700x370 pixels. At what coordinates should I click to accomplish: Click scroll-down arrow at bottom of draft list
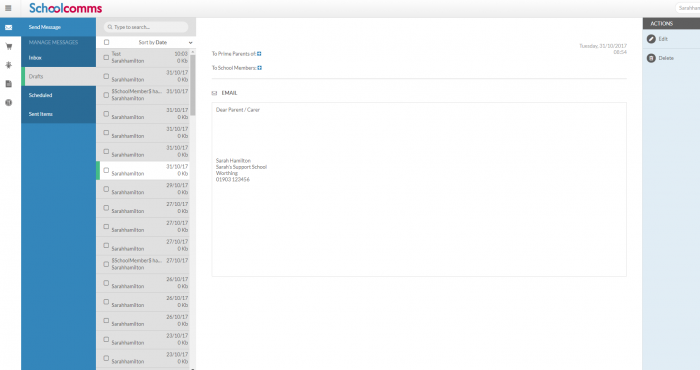tap(193, 369)
